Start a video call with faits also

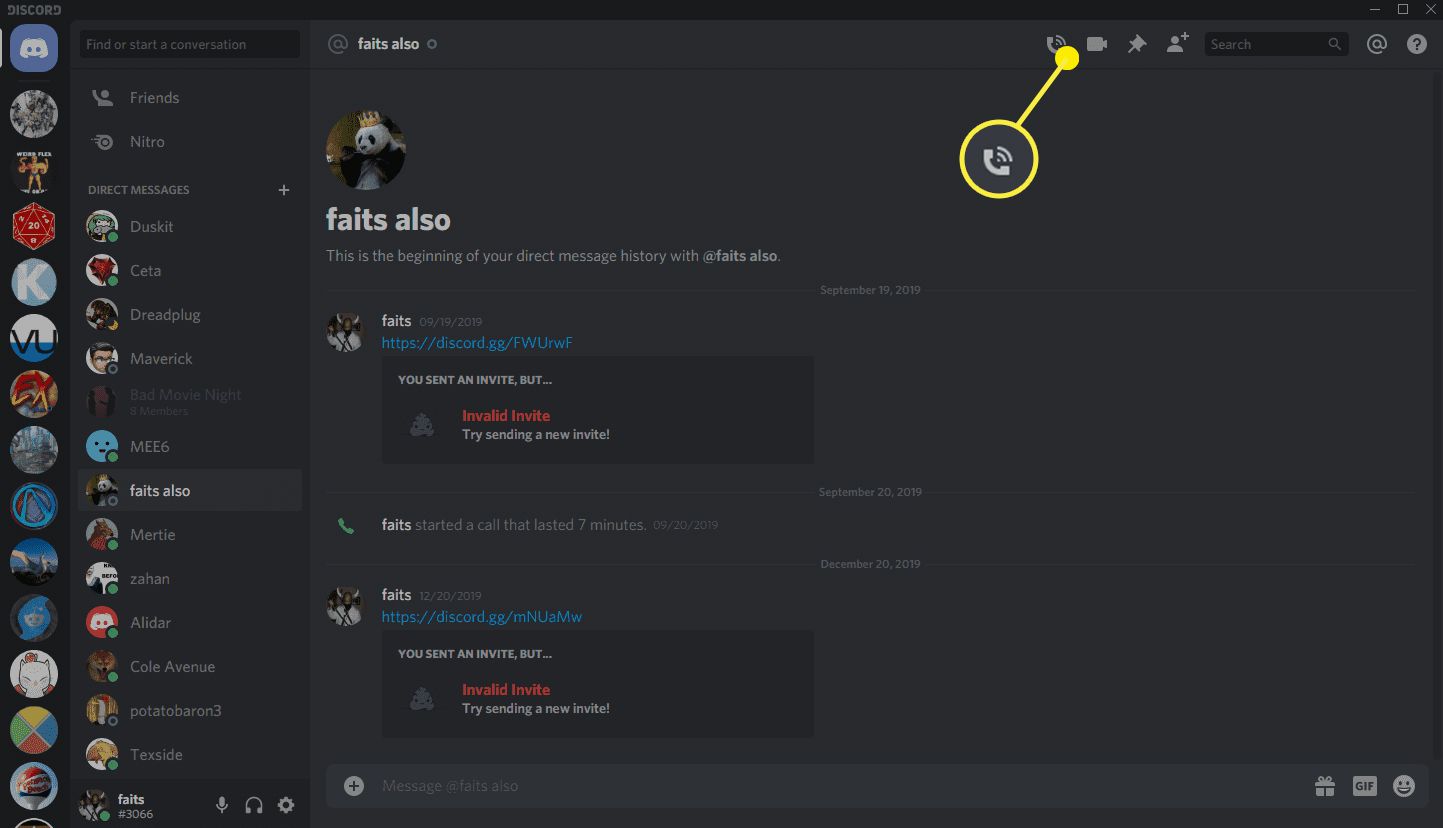1096,43
